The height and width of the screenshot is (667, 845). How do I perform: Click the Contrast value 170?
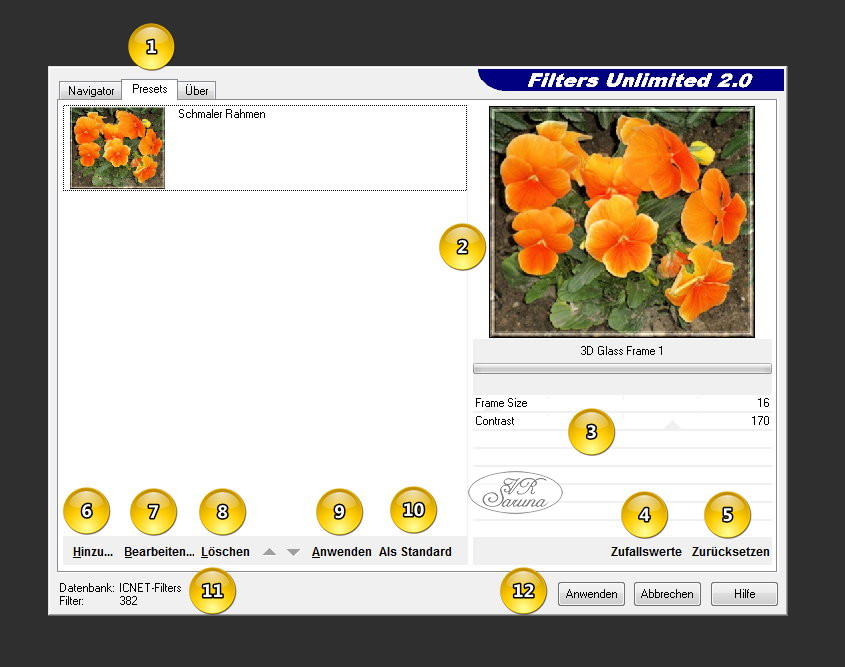[760, 421]
